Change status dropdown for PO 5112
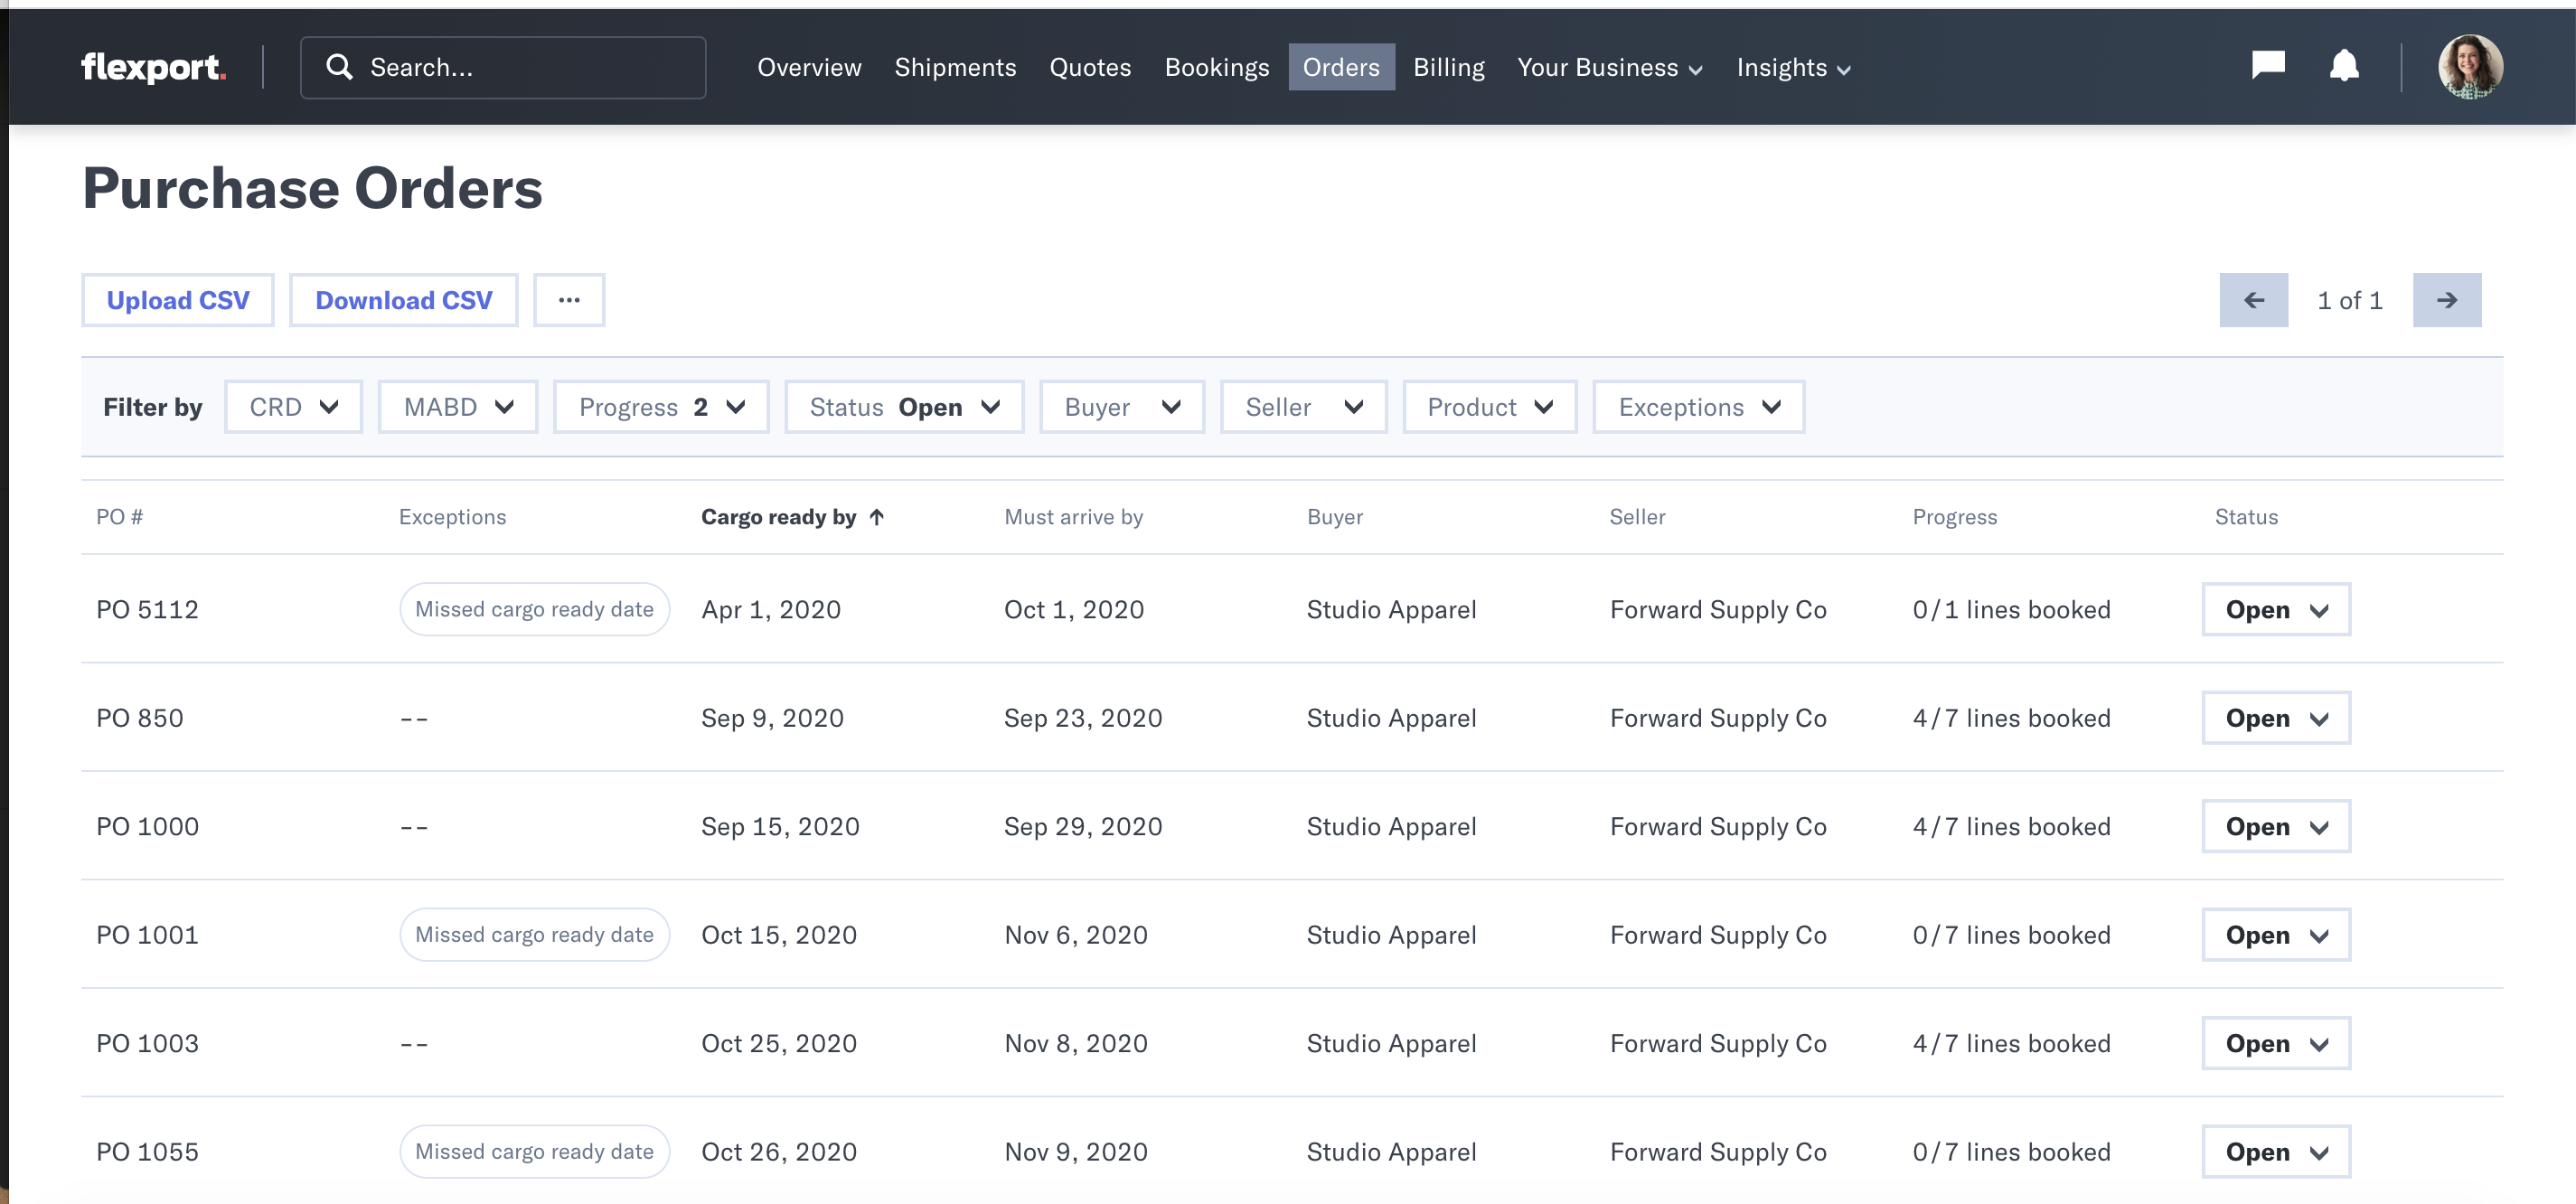Screen dimensions: 2576x1204 [x=2275, y=609]
